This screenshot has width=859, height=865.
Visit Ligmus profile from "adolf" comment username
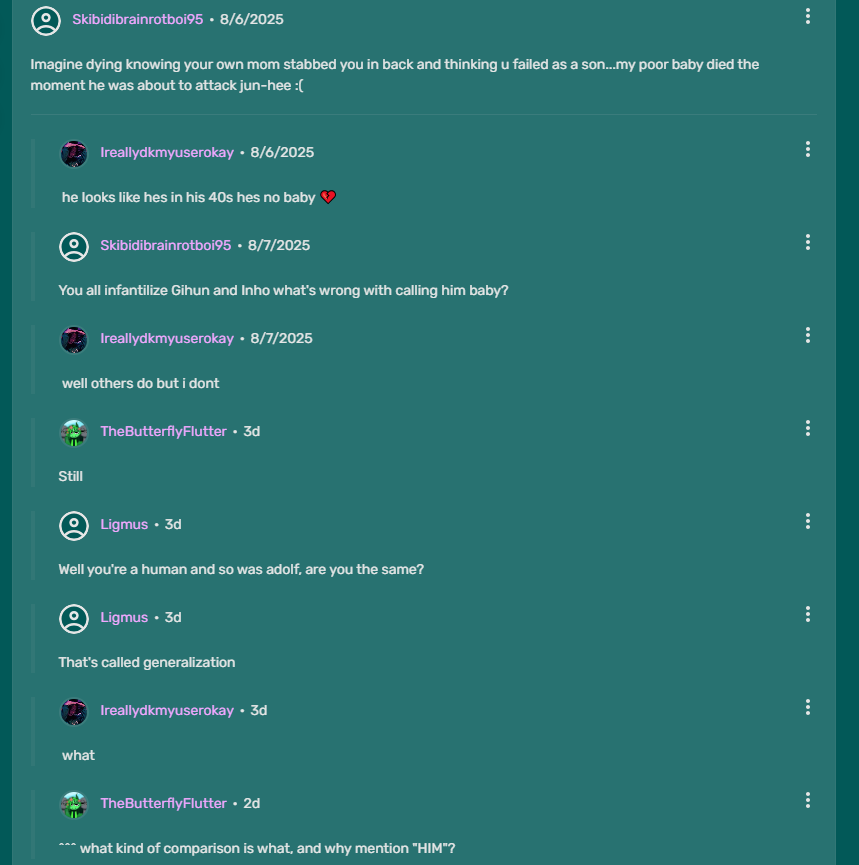124,525
